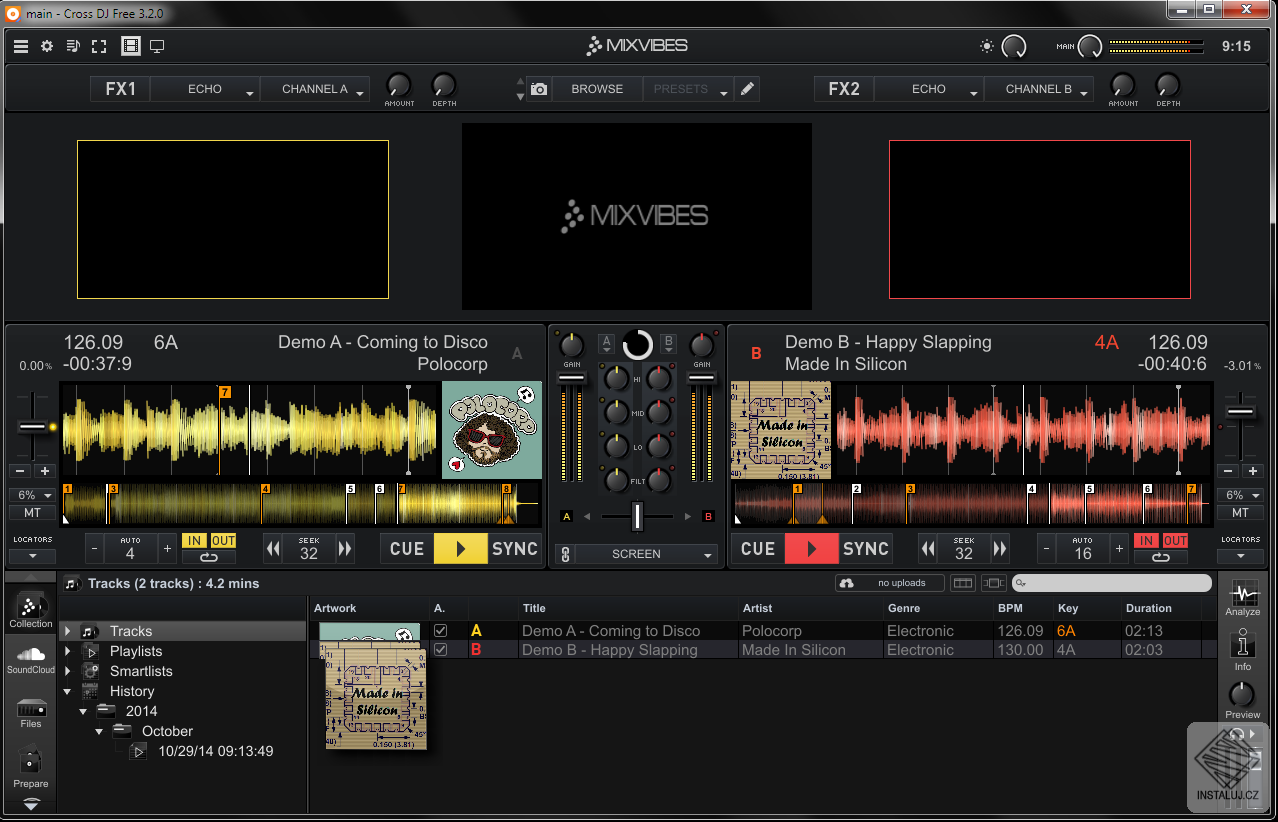Open the SoundCloud source in sidebar
This screenshot has width=1278, height=822.
(31, 658)
